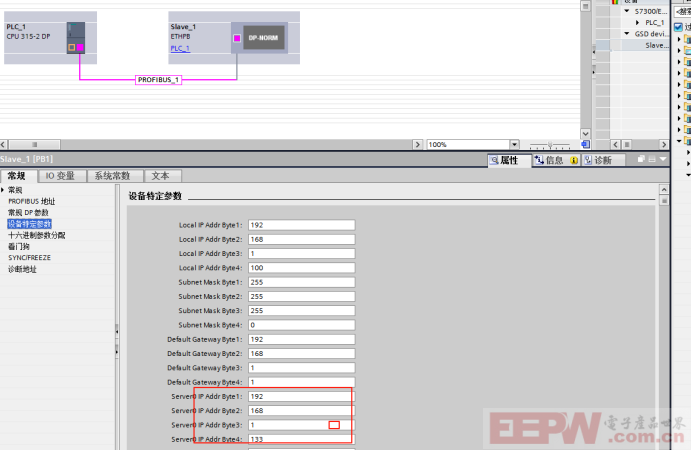Select 看门狗 in the navigation tree
The image size is (691, 450).
pos(19,246)
